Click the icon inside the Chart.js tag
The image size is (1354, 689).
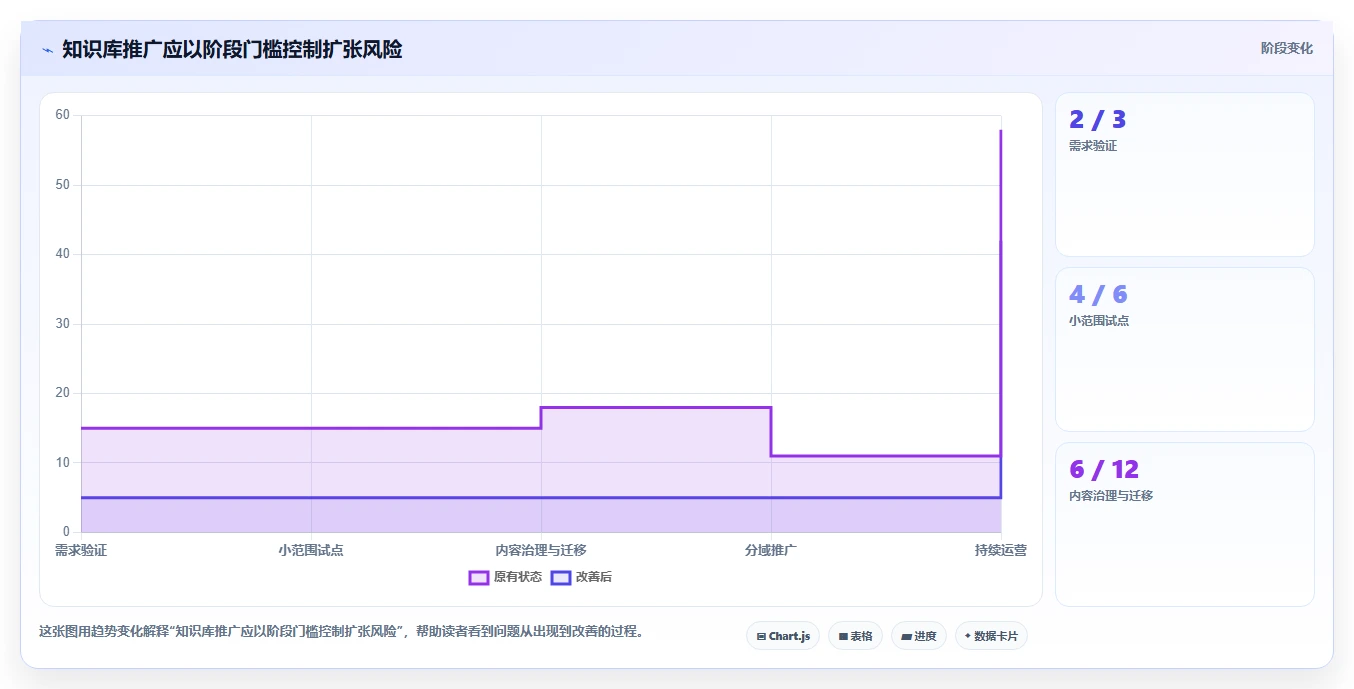(x=761, y=636)
